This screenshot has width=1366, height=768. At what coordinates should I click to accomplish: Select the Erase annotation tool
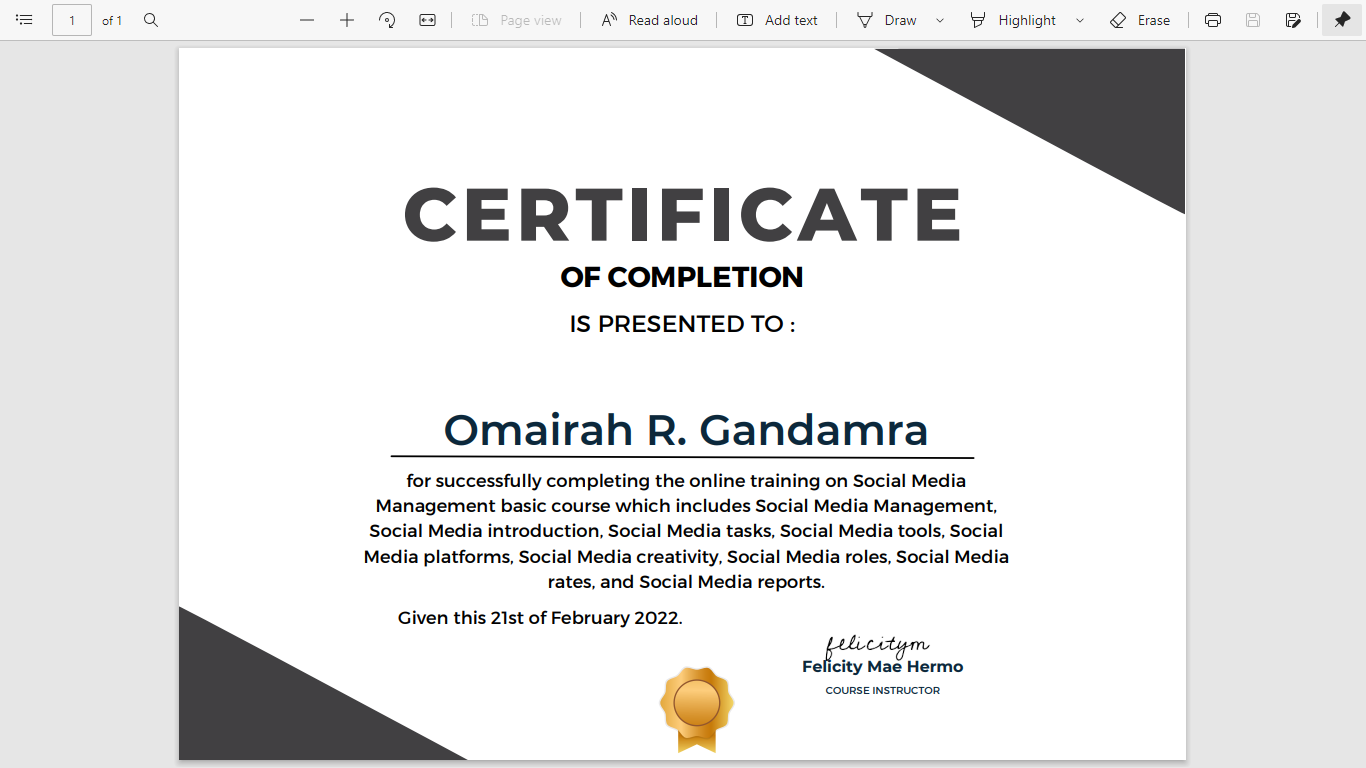coord(1140,20)
